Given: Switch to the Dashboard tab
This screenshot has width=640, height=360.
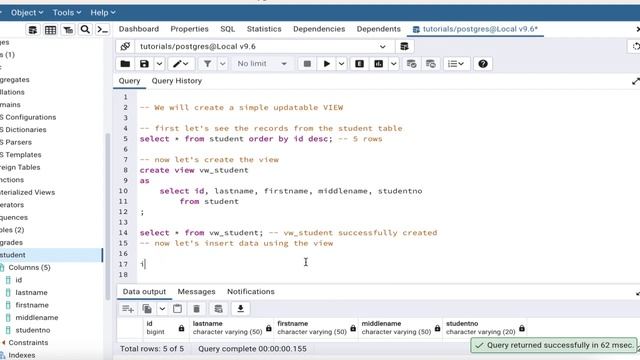Looking at the screenshot, I should (x=139, y=29).
